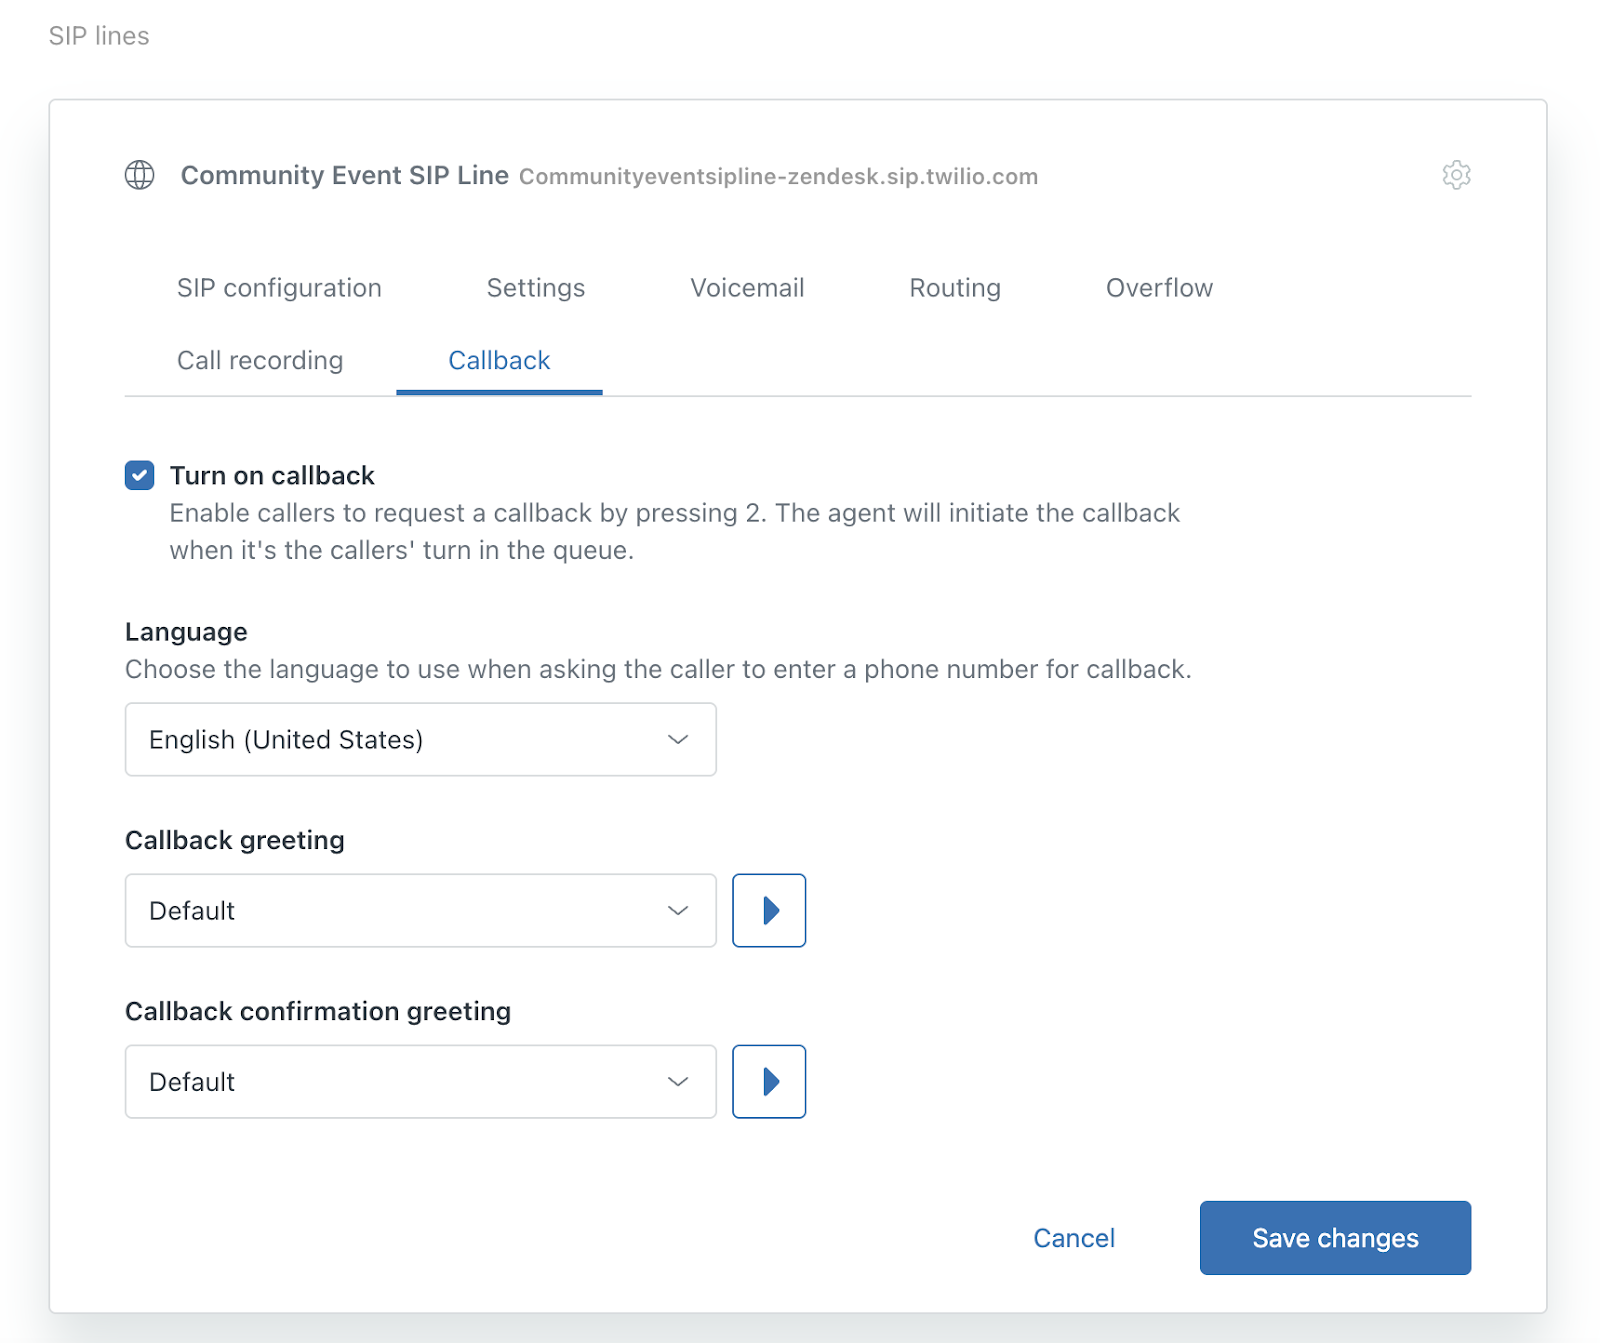Click the Cancel link
This screenshot has width=1600, height=1343.
[x=1074, y=1238]
